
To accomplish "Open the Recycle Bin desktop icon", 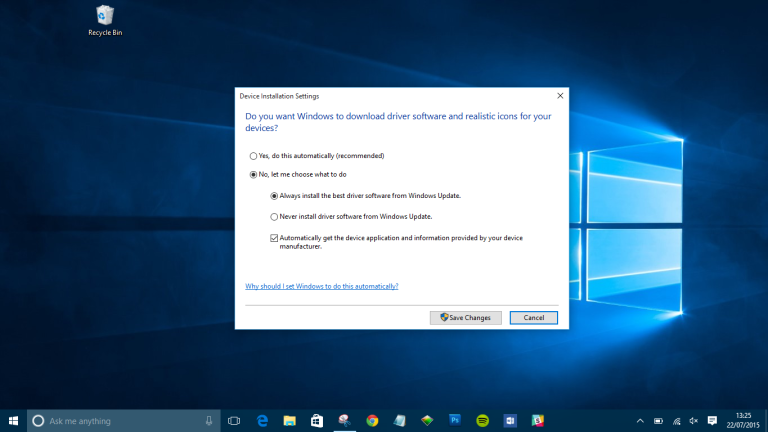I will [x=105, y=21].
